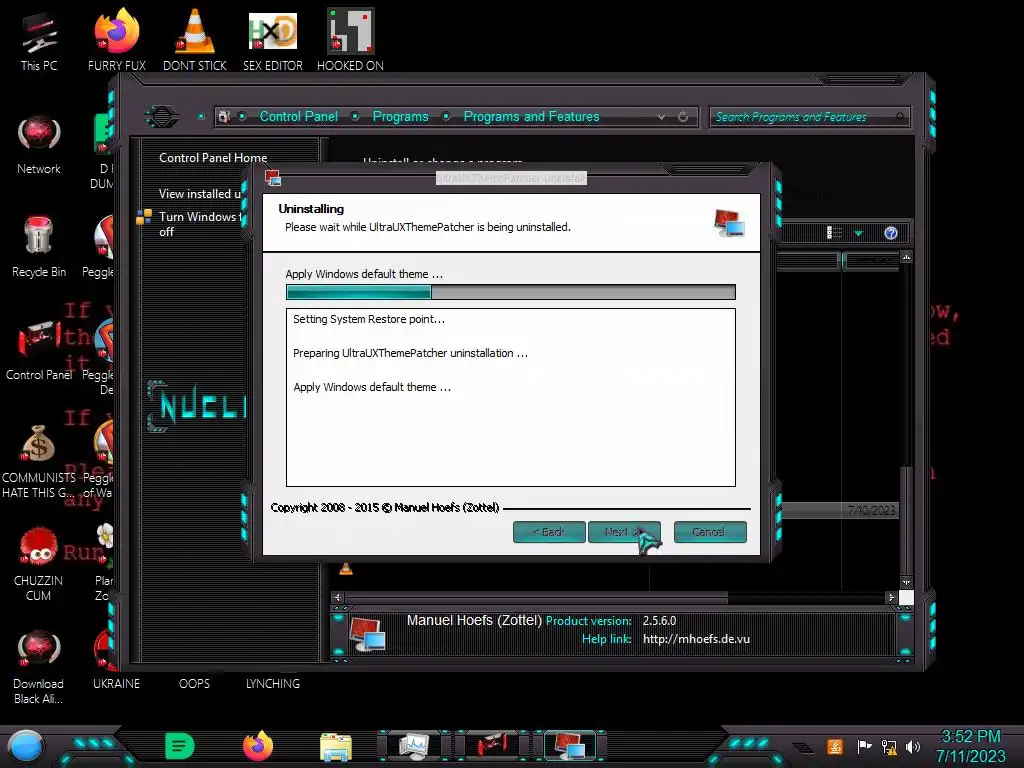
Task: Select the Control Panel desktop icon
Action: pos(39,351)
